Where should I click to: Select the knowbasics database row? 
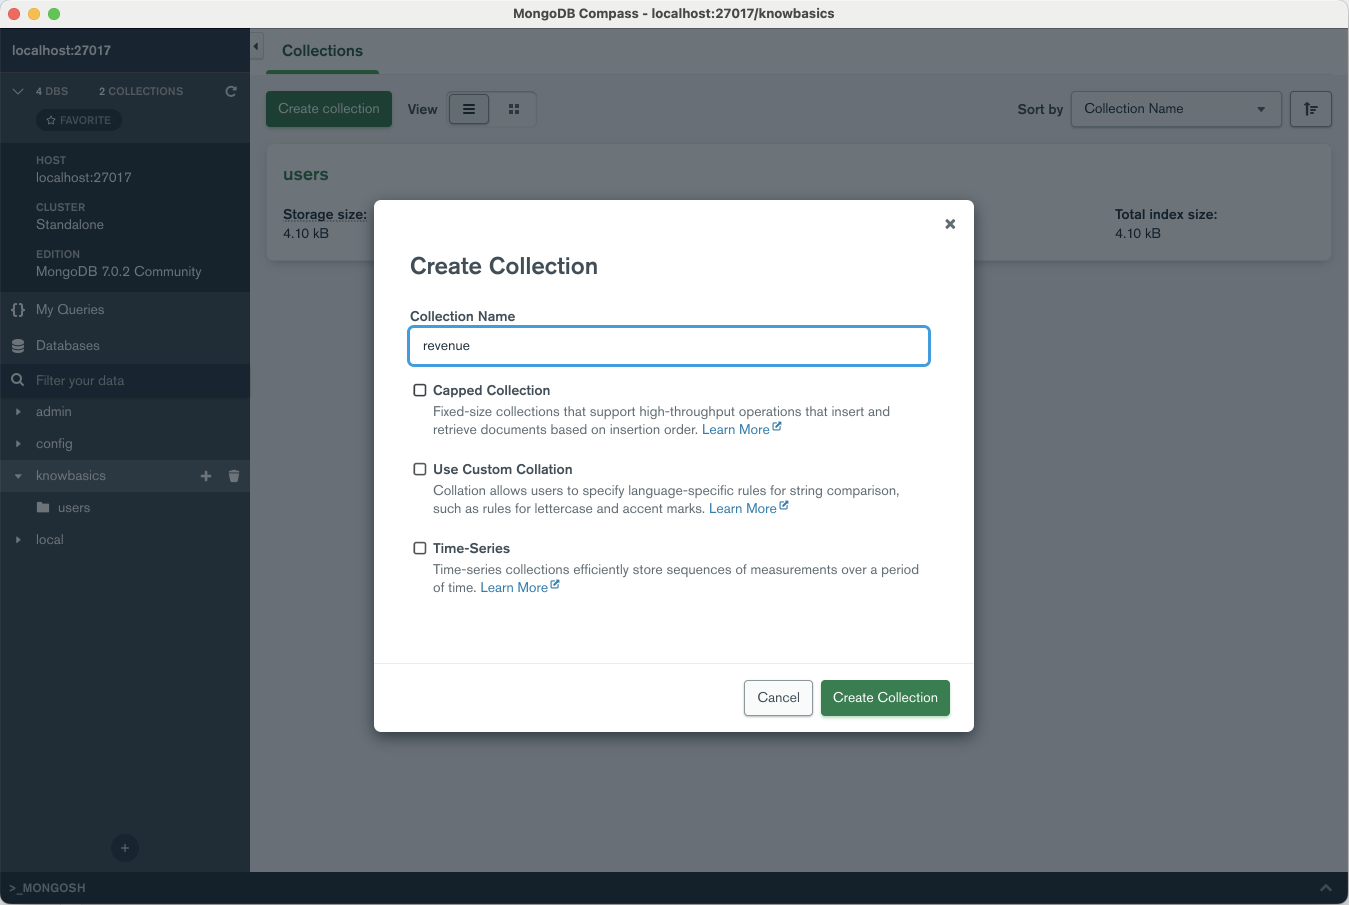[x=125, y=476]
